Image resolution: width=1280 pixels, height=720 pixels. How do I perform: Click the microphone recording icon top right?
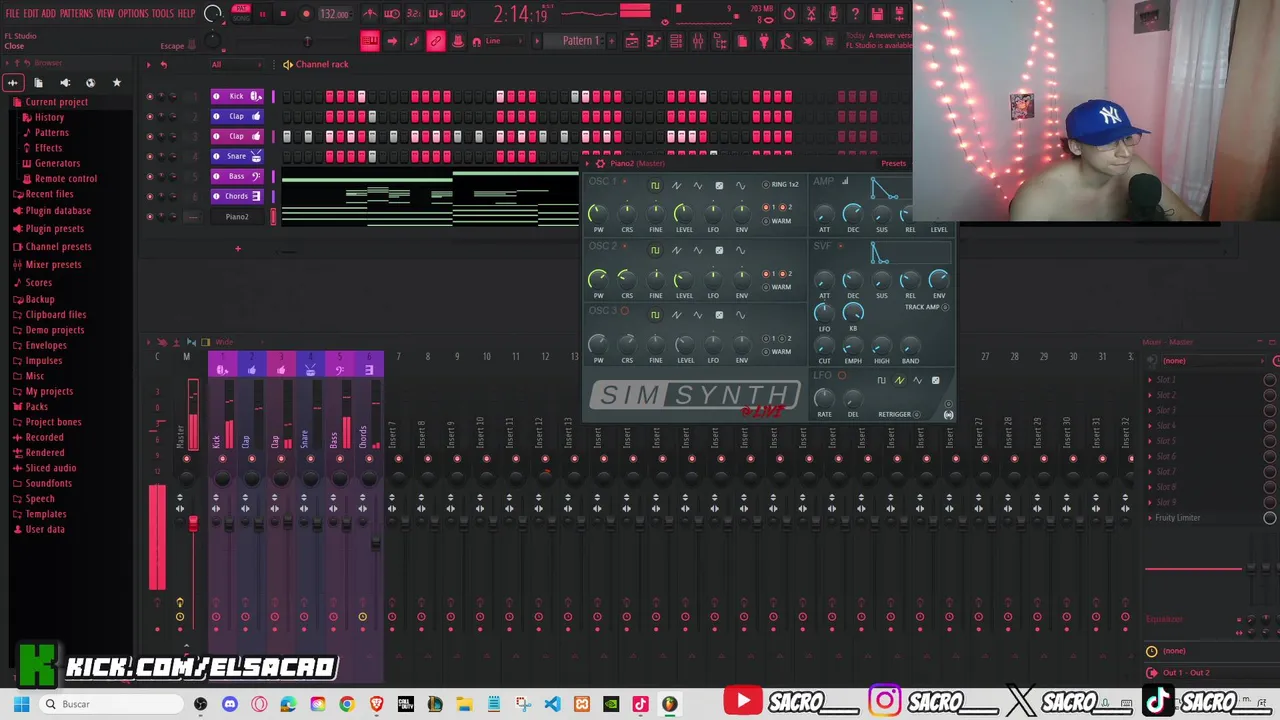click(834, 14)
